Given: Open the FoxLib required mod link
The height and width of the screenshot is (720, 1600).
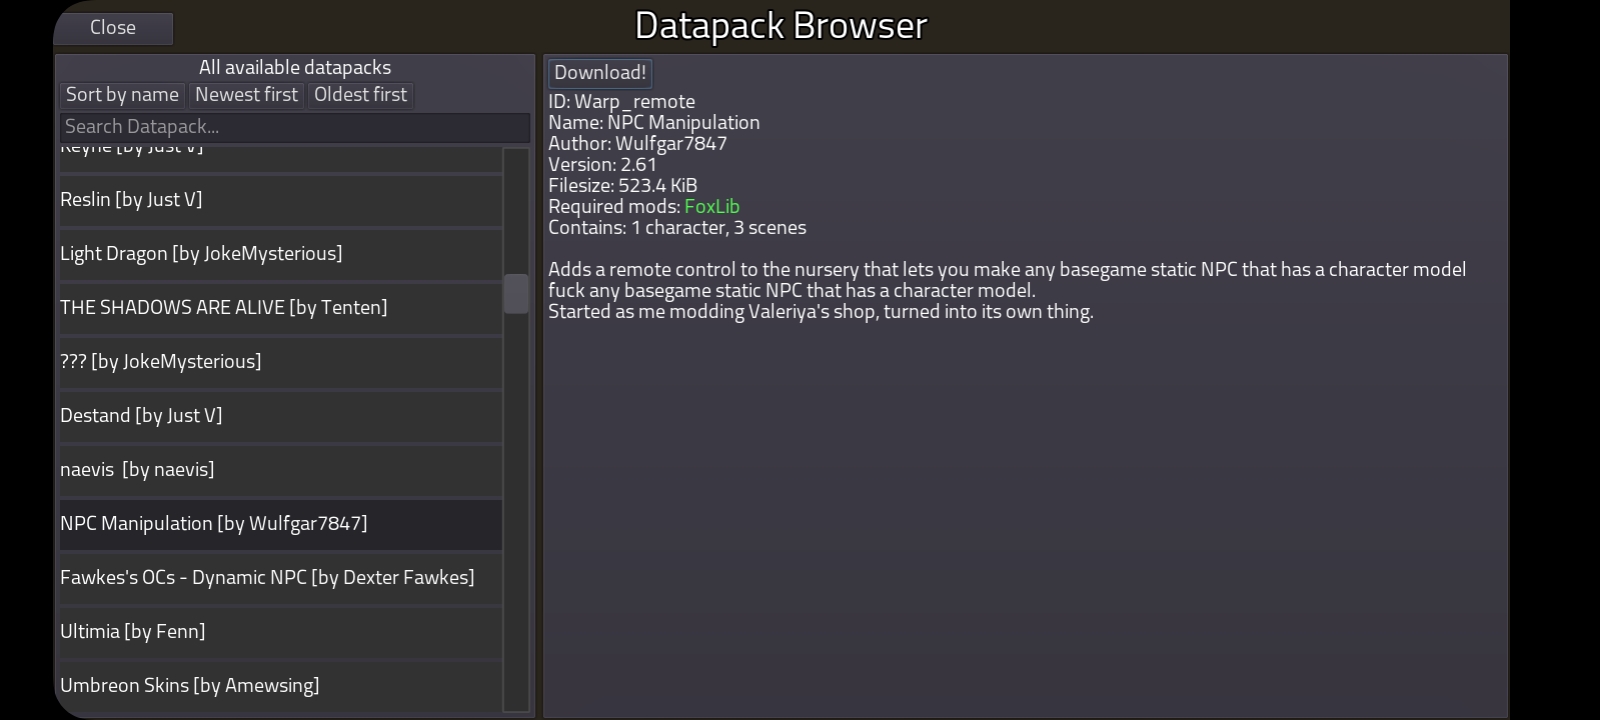Looking at the screenshot, I should [x=712, y=207].
